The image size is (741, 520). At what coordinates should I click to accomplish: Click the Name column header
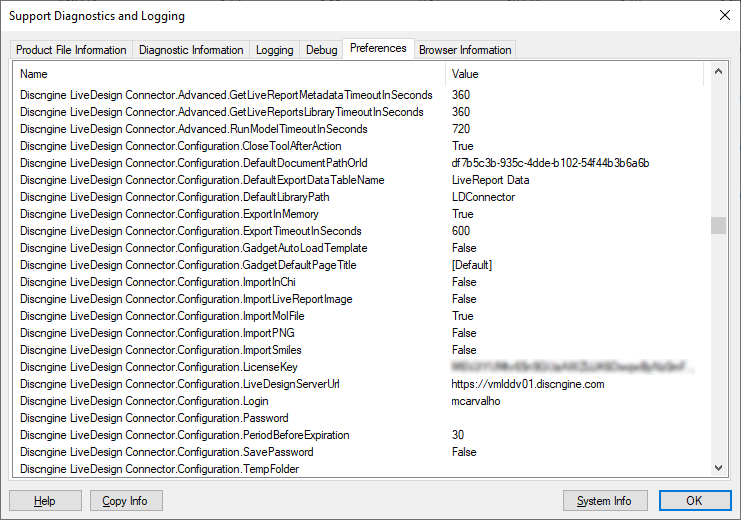tap(229, 74)
